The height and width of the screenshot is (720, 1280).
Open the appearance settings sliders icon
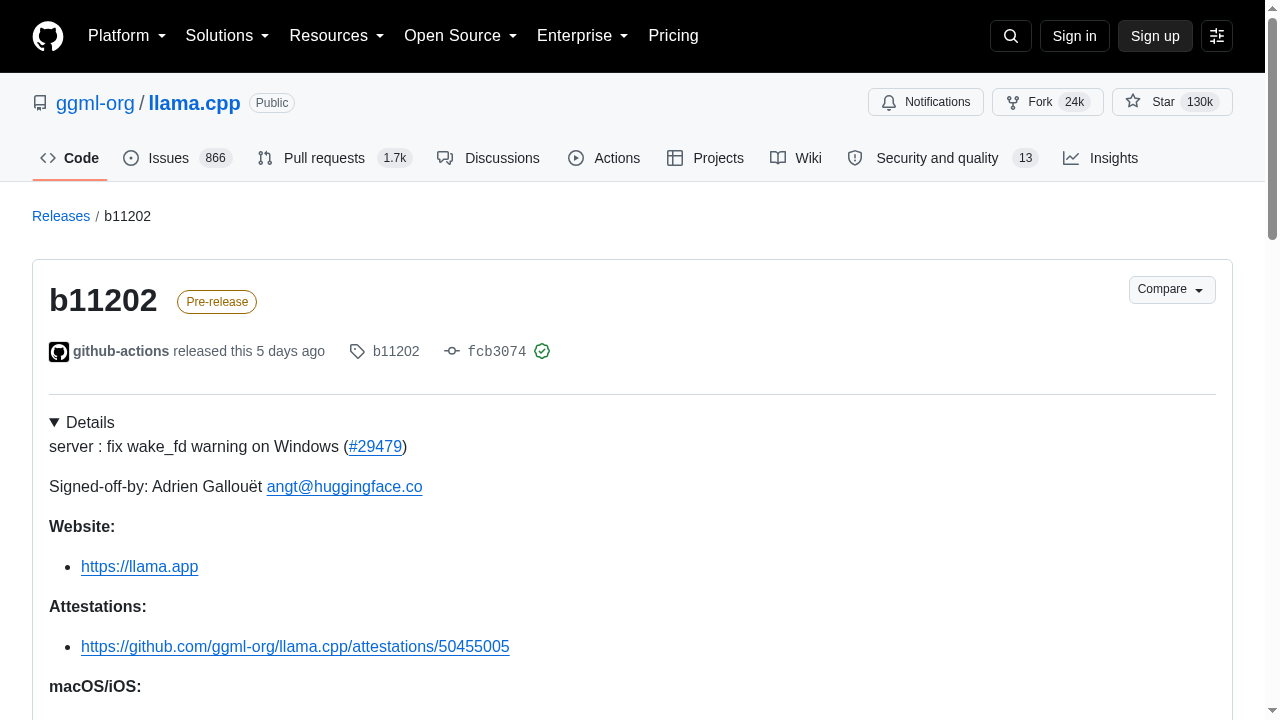pyautogui.click(x=1217, y=36)
